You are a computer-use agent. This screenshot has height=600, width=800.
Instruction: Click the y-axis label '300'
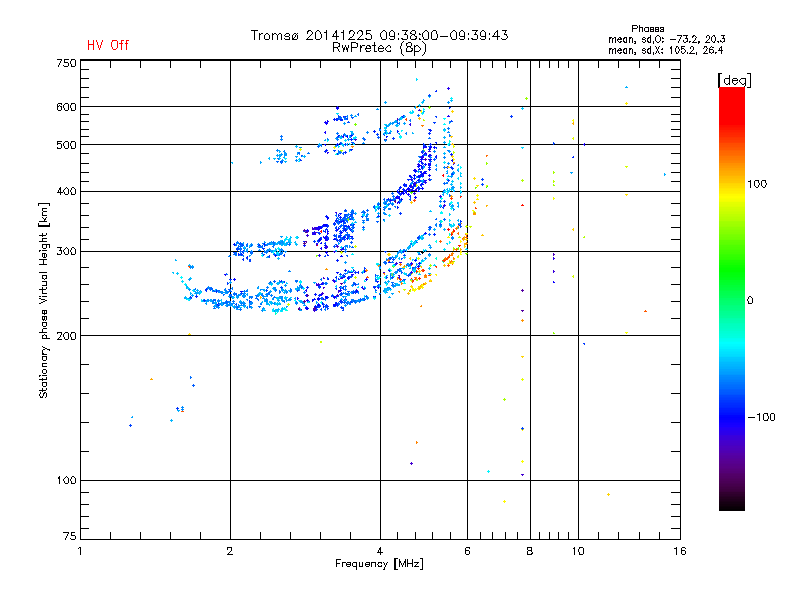point(67,252)
